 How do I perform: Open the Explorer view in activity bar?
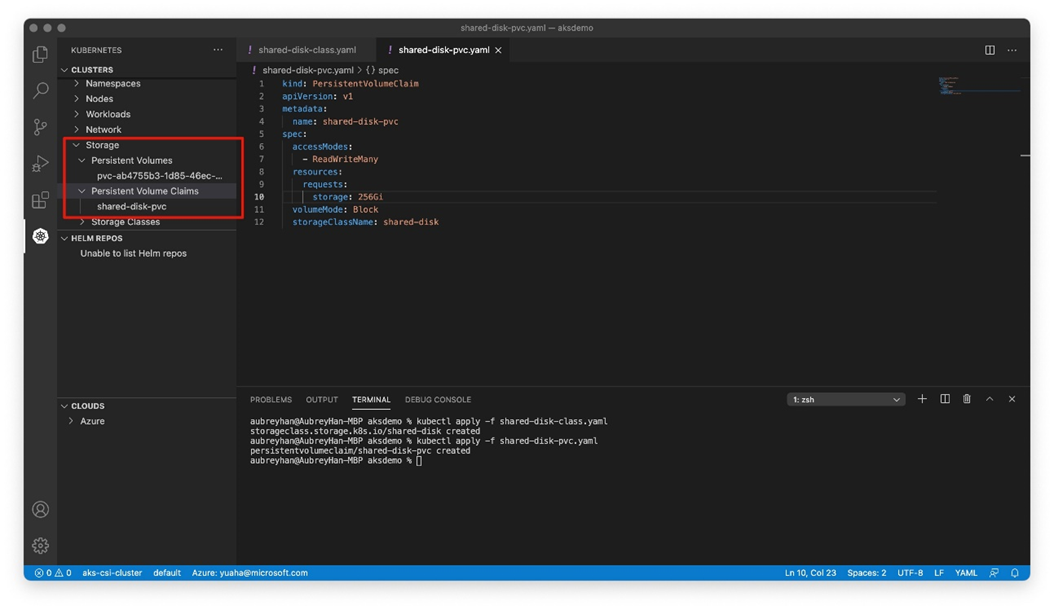coord(40,54)
